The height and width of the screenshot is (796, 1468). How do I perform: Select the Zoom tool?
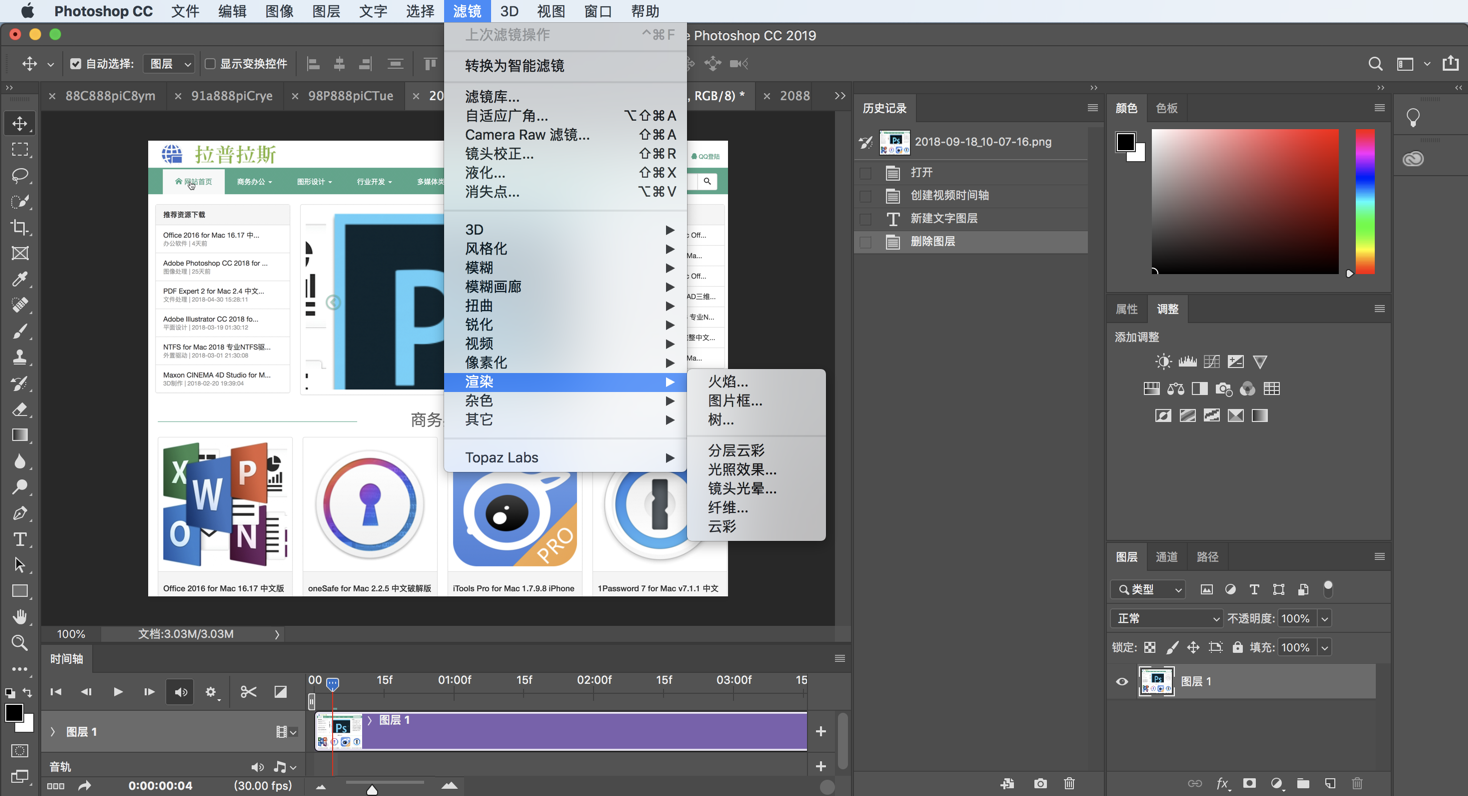click(20, 643)
